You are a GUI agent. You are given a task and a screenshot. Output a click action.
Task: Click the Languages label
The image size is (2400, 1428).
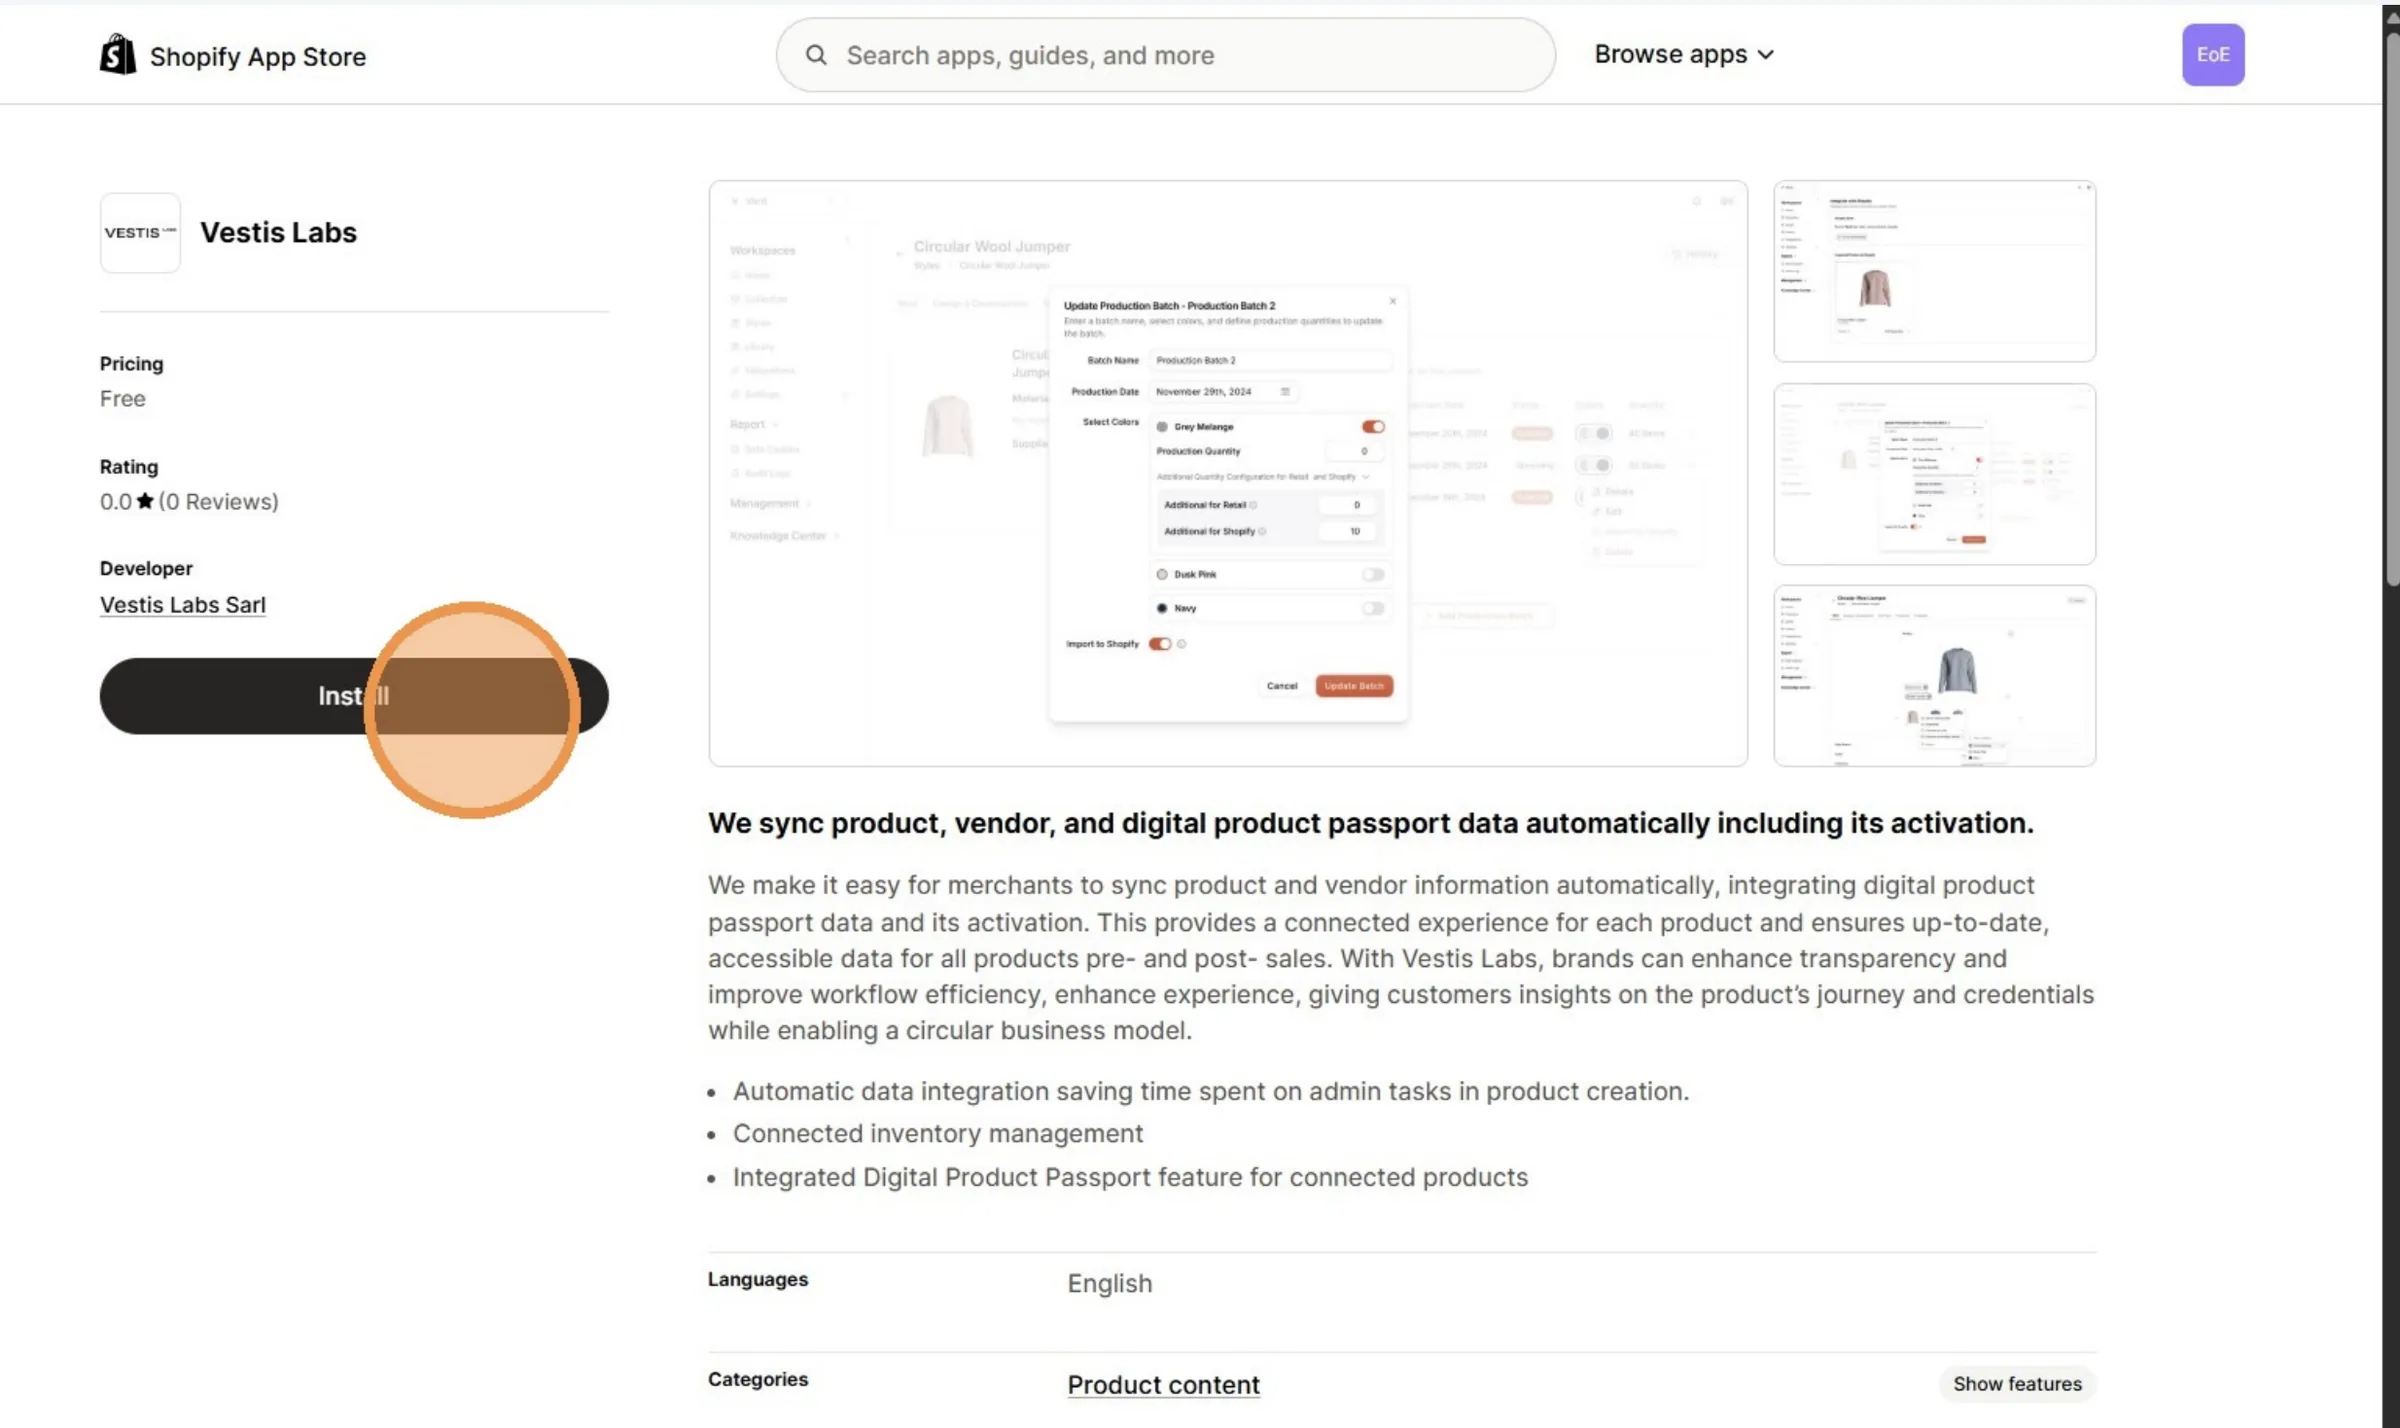tap(757, 1279)
